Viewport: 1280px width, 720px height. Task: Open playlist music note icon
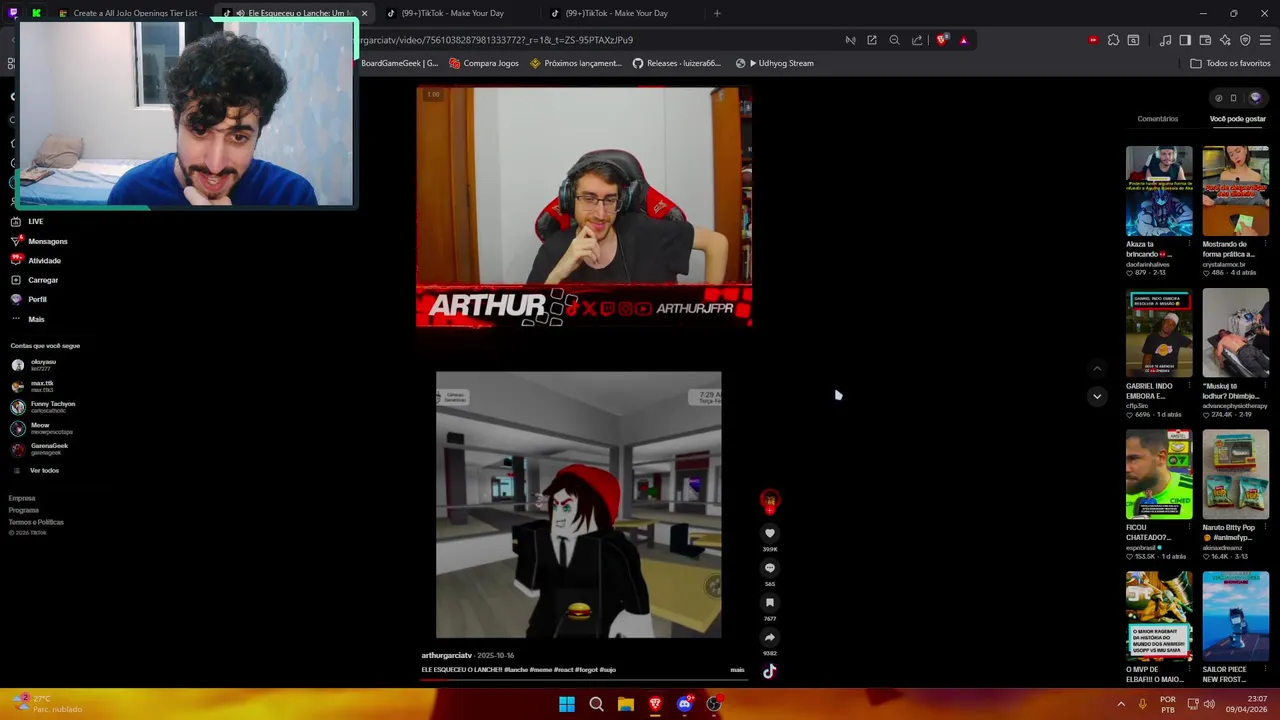click(x=1165, y=40)
